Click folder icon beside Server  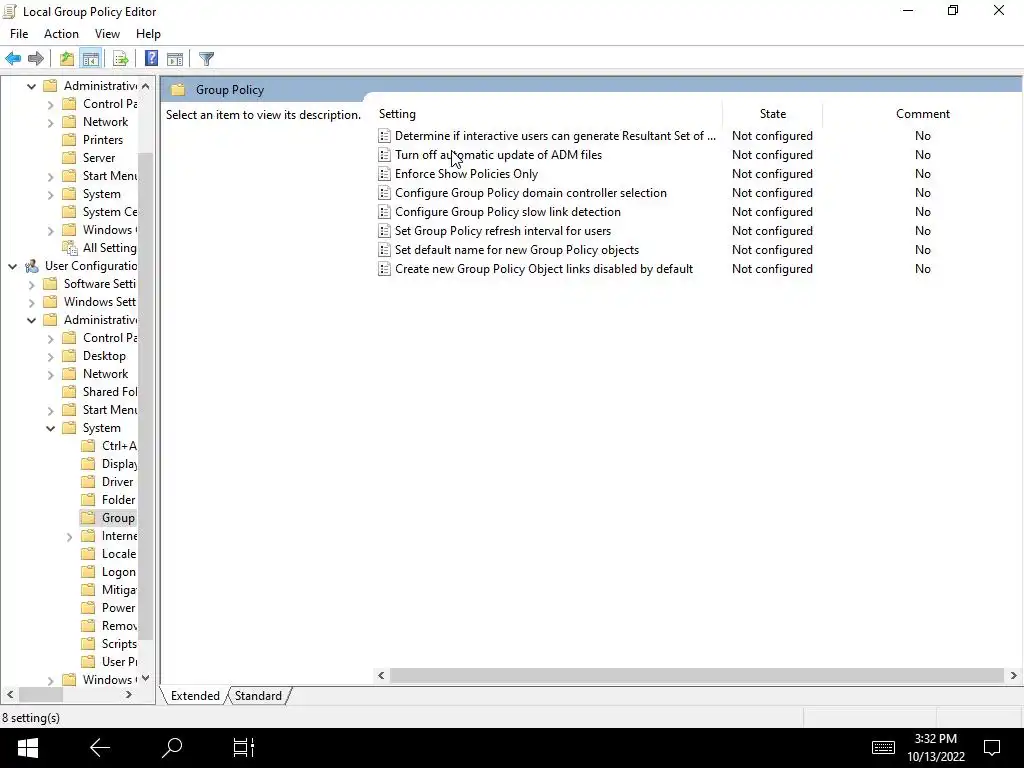pos(69,158)
